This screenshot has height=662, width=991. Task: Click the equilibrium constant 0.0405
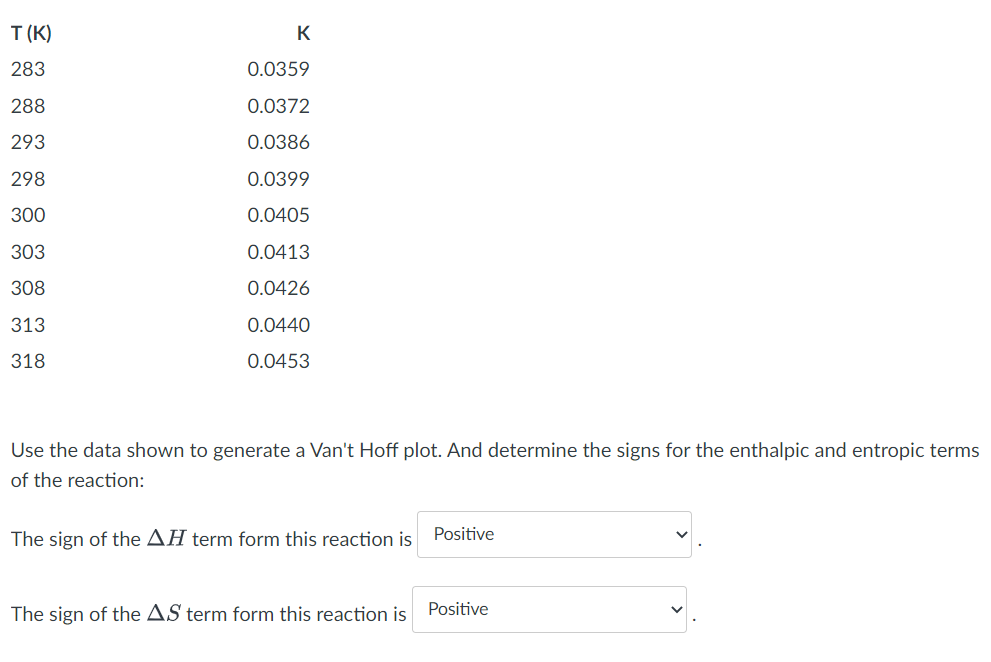[x=278, y=214]
